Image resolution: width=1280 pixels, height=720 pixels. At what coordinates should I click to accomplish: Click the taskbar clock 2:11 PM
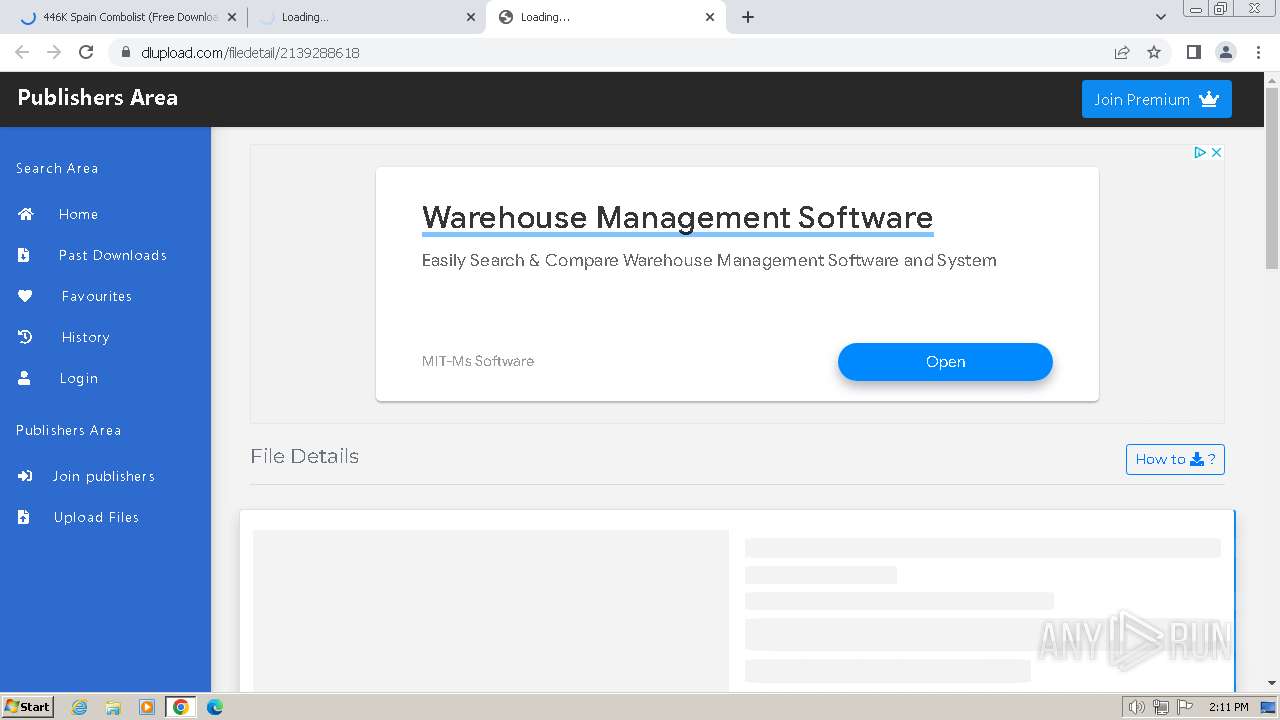(x=1228, y=707)
